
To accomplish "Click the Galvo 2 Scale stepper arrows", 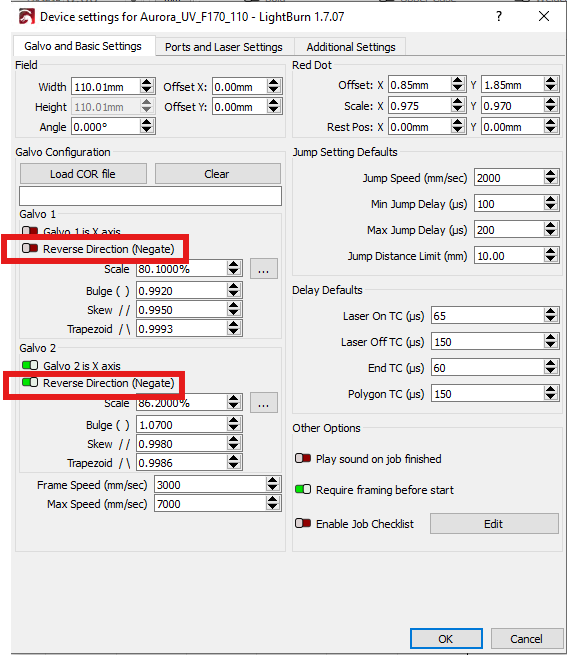I will [234, 403].
